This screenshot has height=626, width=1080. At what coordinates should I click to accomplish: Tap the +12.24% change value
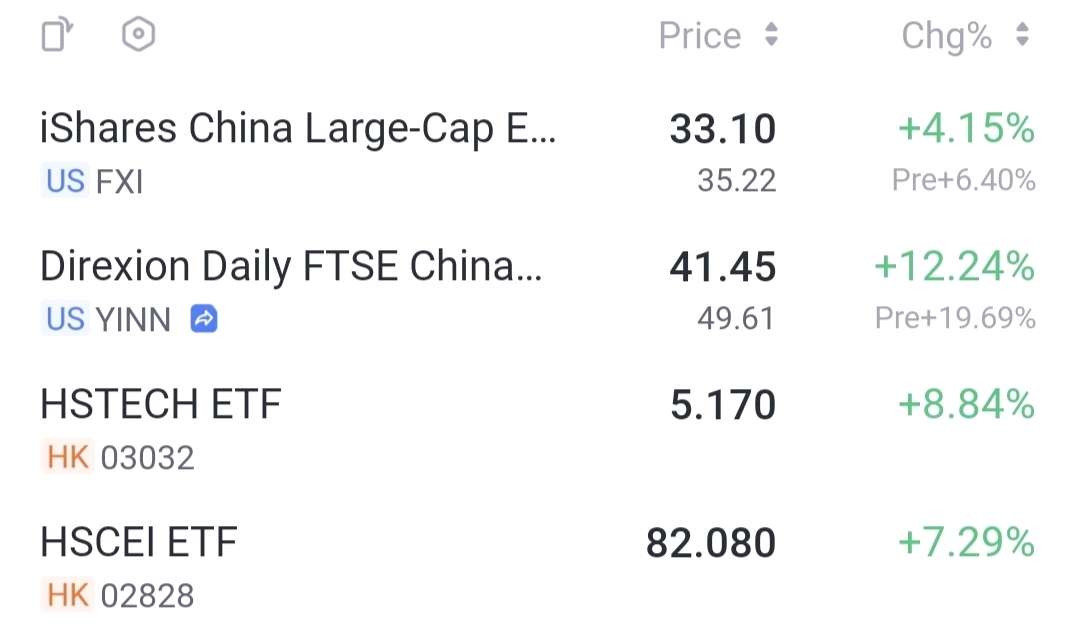point(955,267)
